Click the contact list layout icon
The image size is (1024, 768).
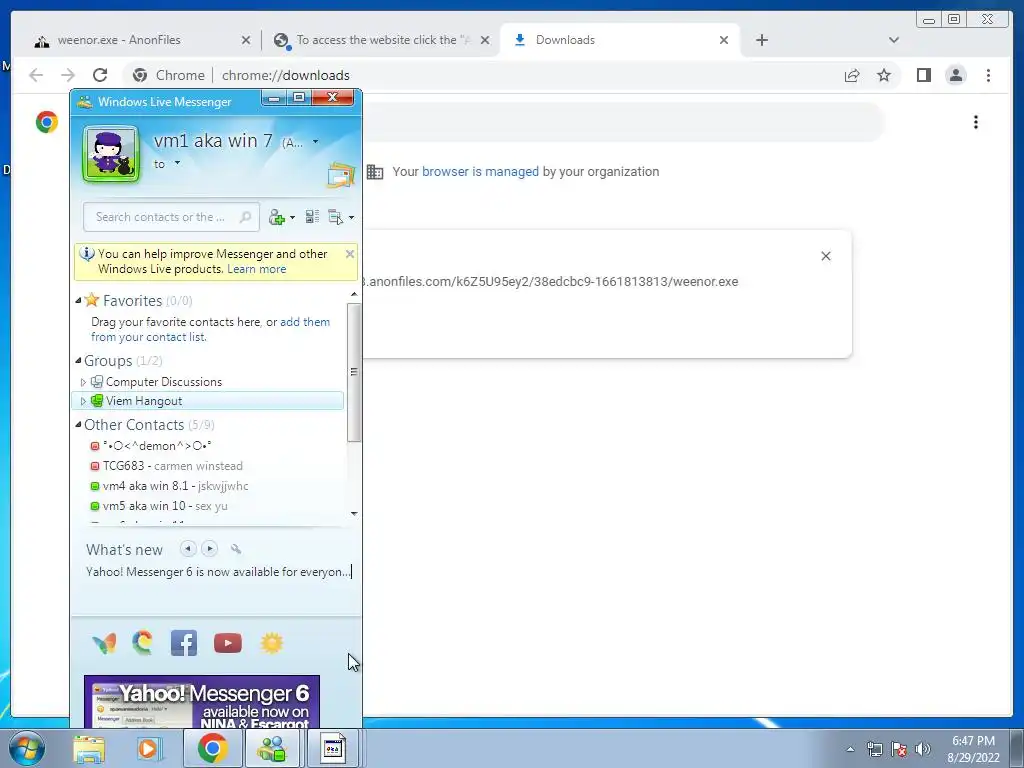pos(312,217)
